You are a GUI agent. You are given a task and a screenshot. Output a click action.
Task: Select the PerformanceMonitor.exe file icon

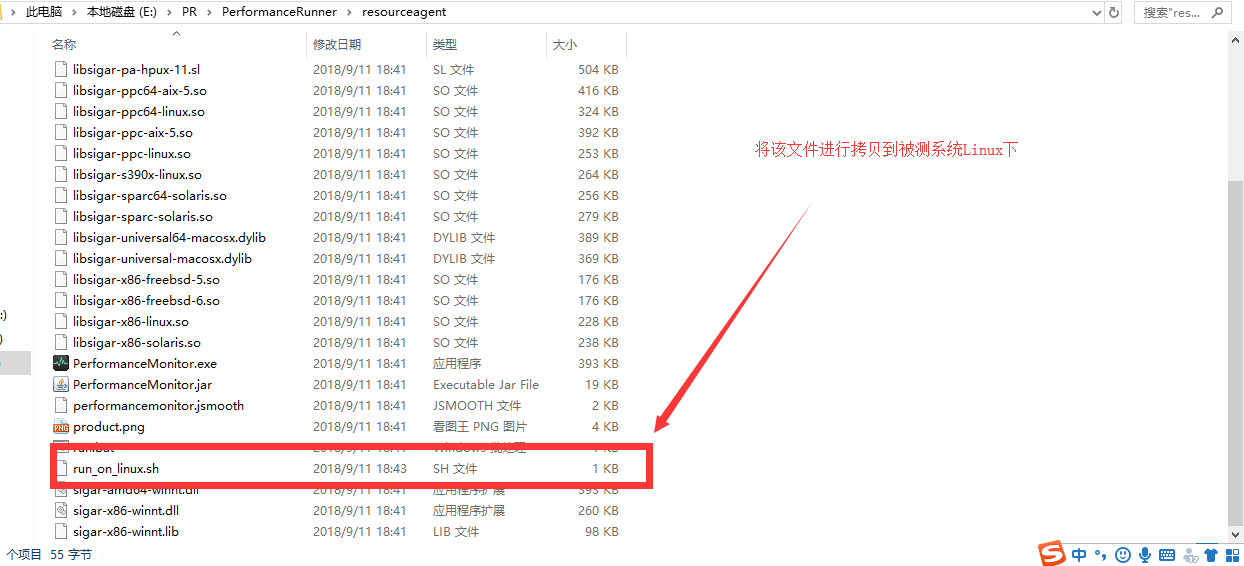(x=61, y=364)
